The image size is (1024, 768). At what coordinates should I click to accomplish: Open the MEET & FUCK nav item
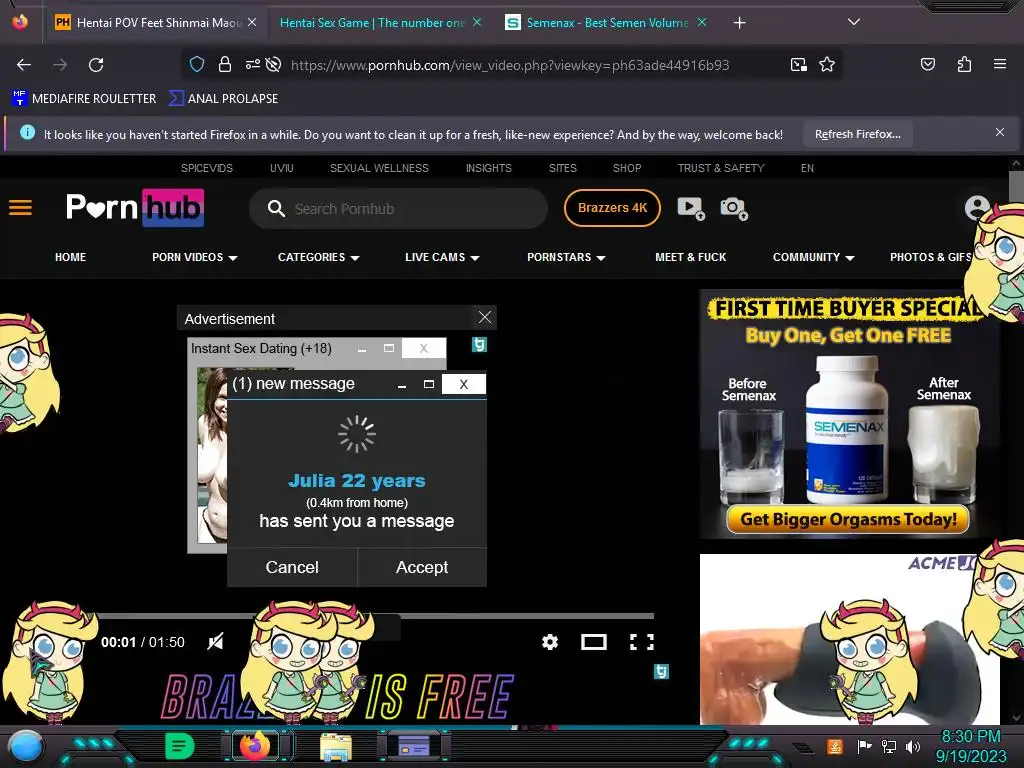pyautogui.click(x=690, y=257)
